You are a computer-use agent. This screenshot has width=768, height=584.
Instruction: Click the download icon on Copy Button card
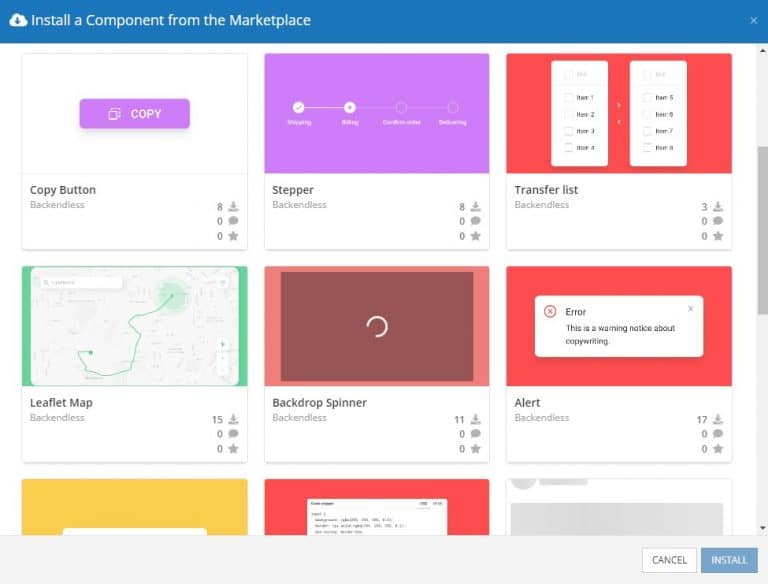(x=233, y=207)
